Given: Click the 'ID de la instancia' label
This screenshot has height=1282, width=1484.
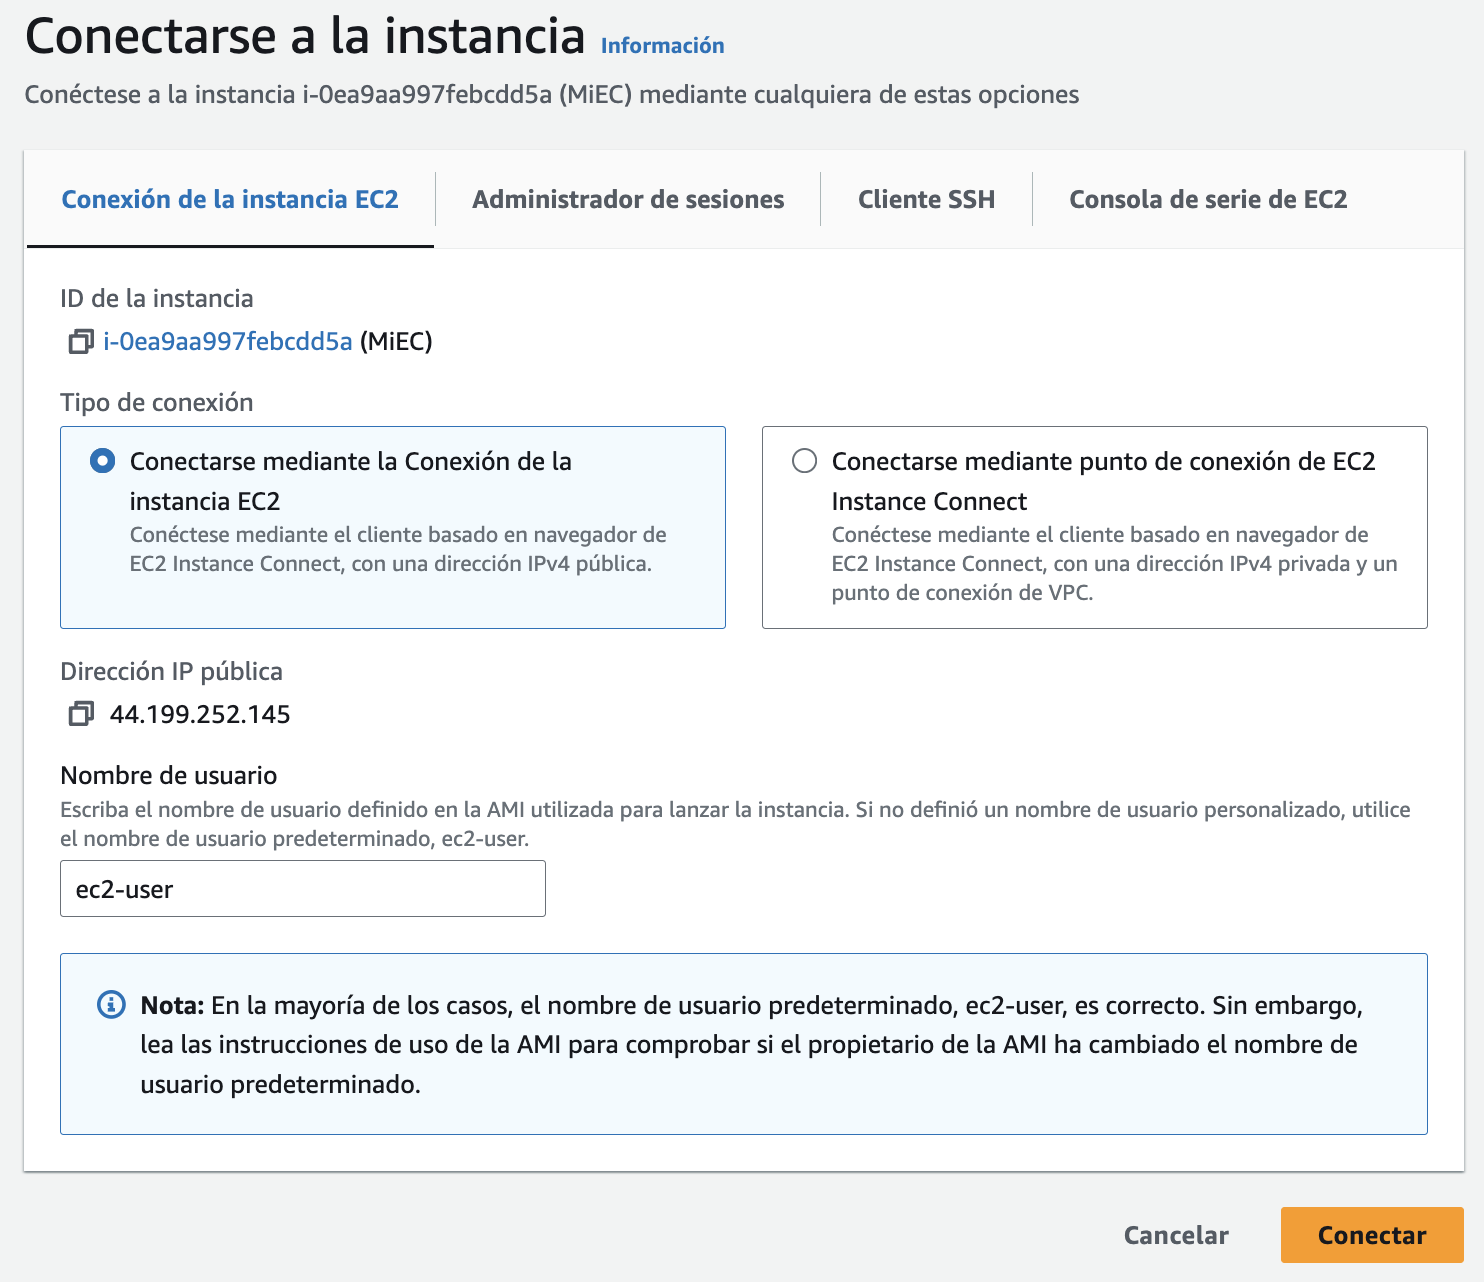Looking at the screenshot, I should pyautogui.click(x=157, y=298).
